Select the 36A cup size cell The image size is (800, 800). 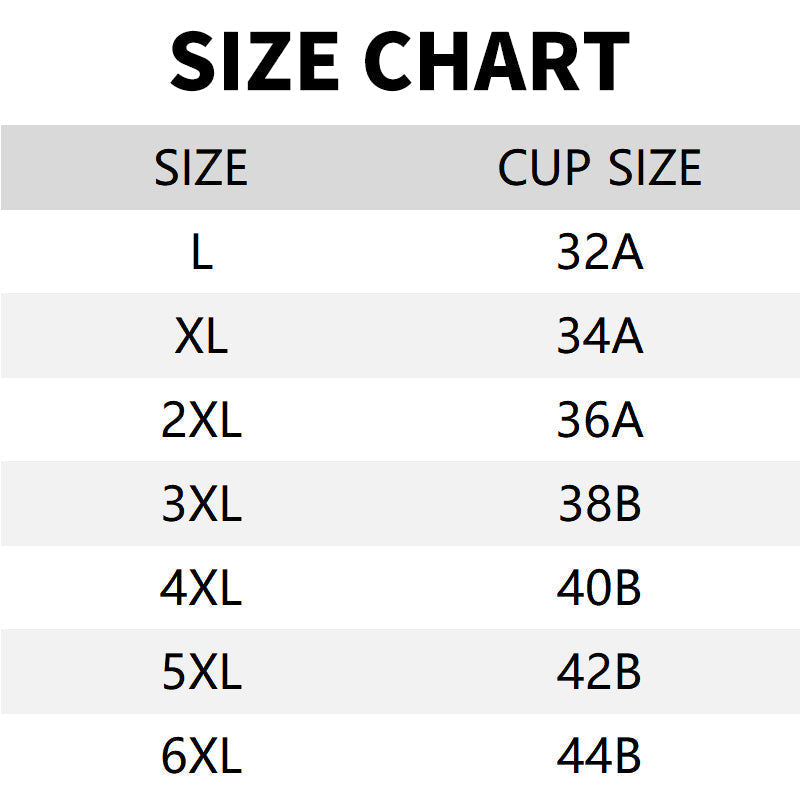(600, 419)
